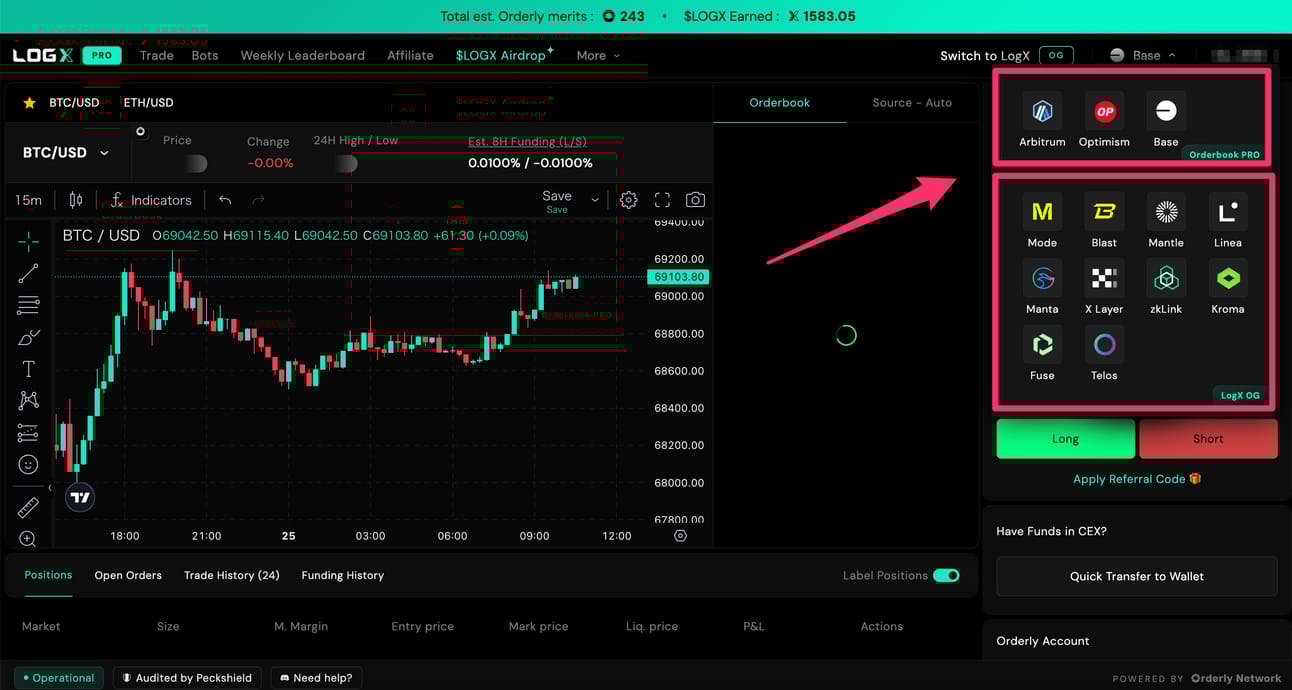The image size is (1292, 690).
Task: Open the Positions tab
Action: point(48,575)
